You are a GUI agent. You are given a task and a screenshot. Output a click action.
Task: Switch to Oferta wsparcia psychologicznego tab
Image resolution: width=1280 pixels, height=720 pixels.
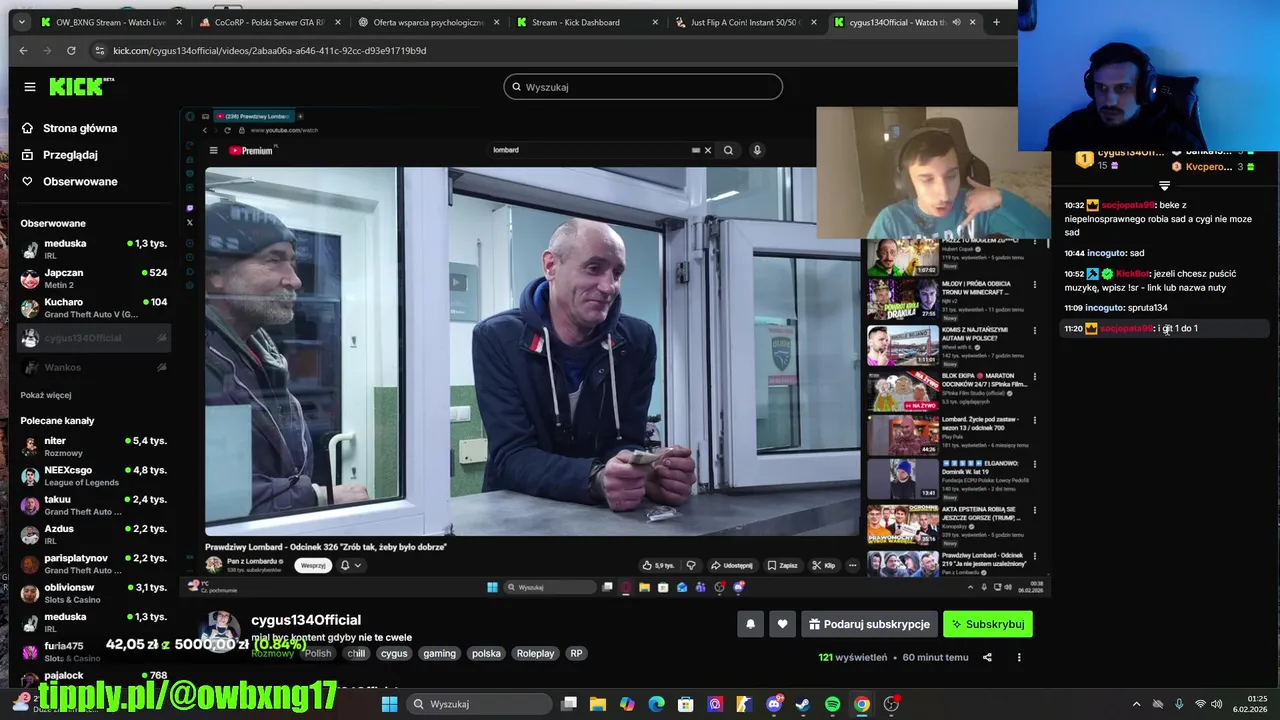click(428, 22)
